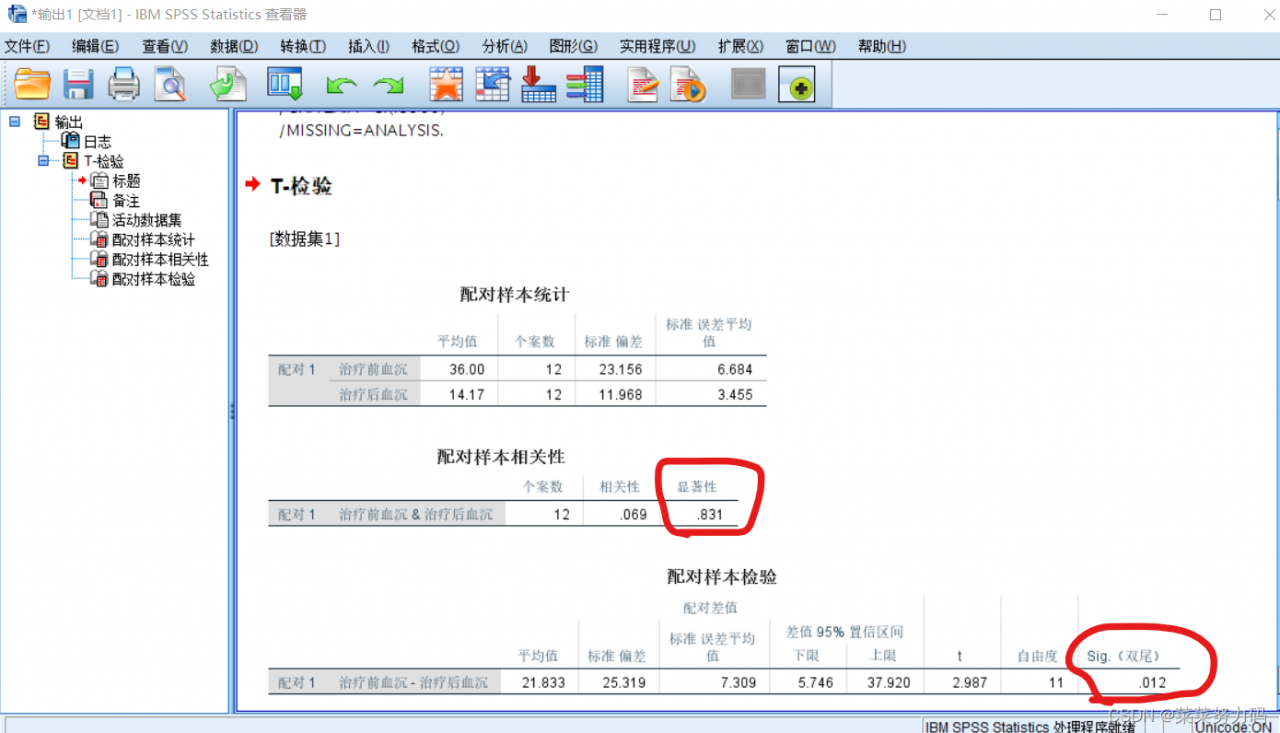Open the 数据(D) menu
The height and width of the screenshot is (733, 1280).
pyautogui.click(x=234, y=47)
